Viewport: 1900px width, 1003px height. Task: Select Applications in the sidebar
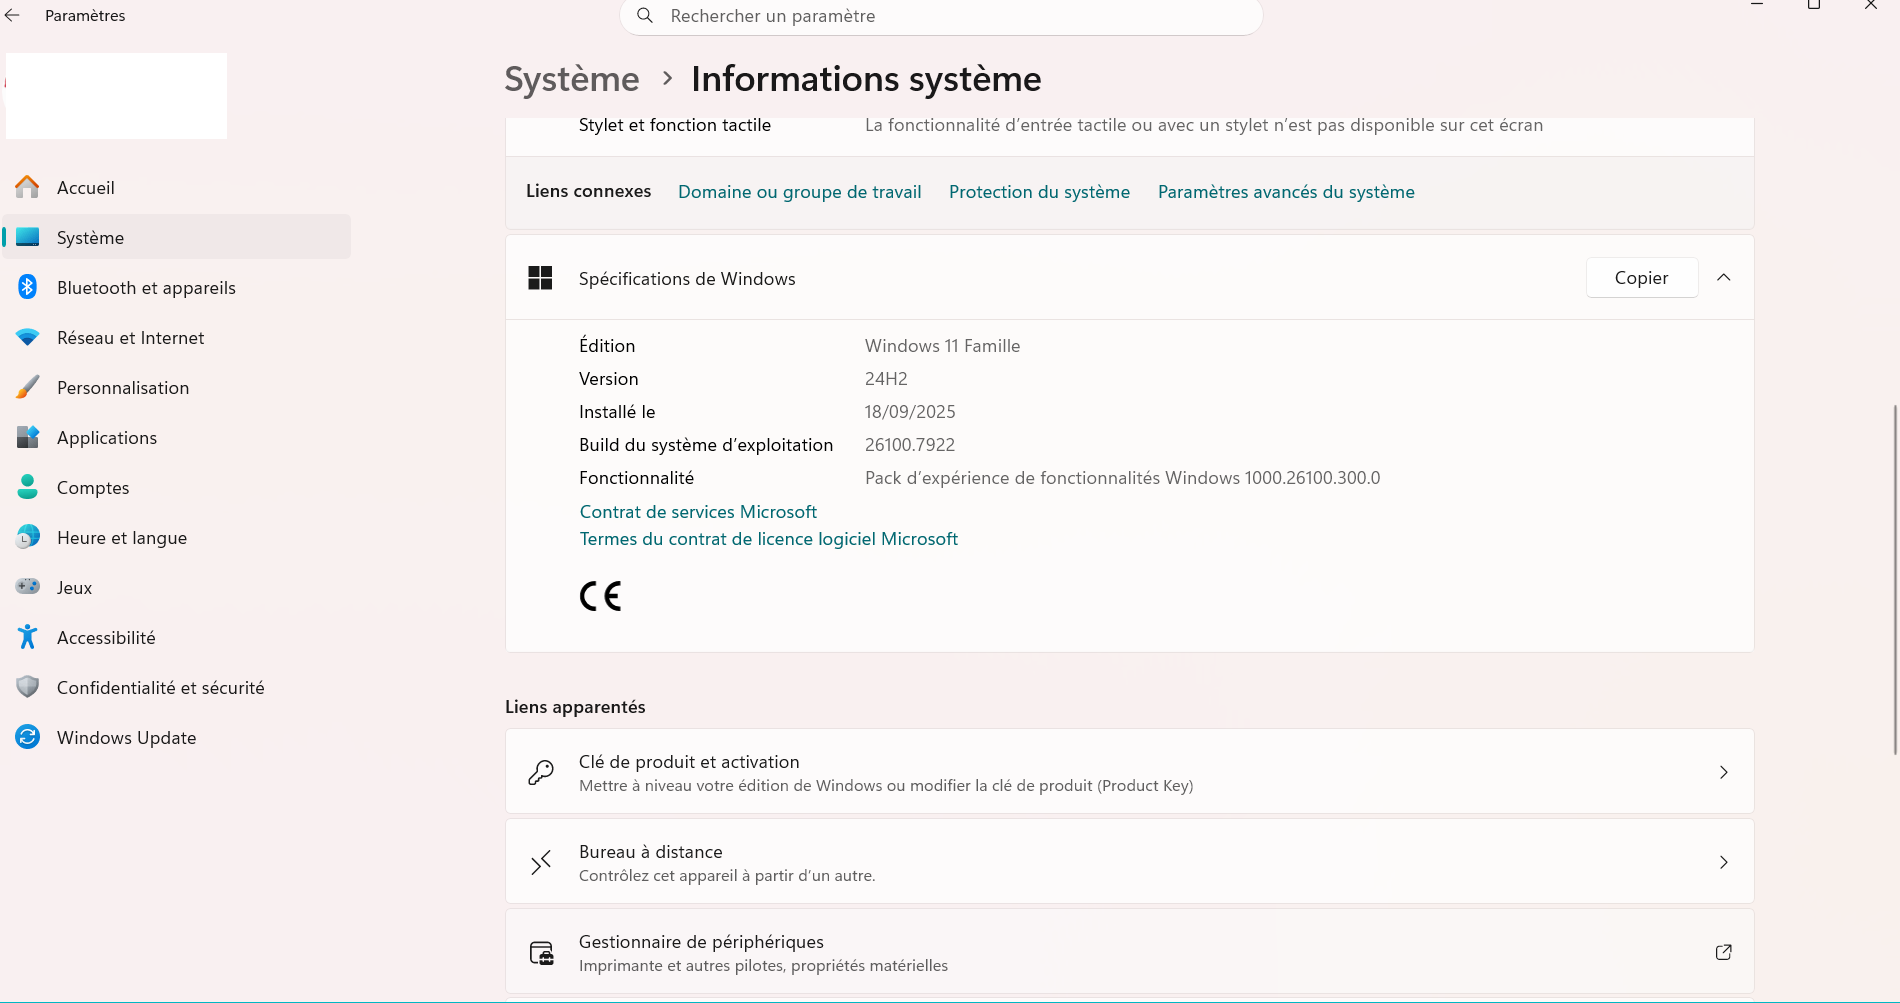tap(177, 437)
